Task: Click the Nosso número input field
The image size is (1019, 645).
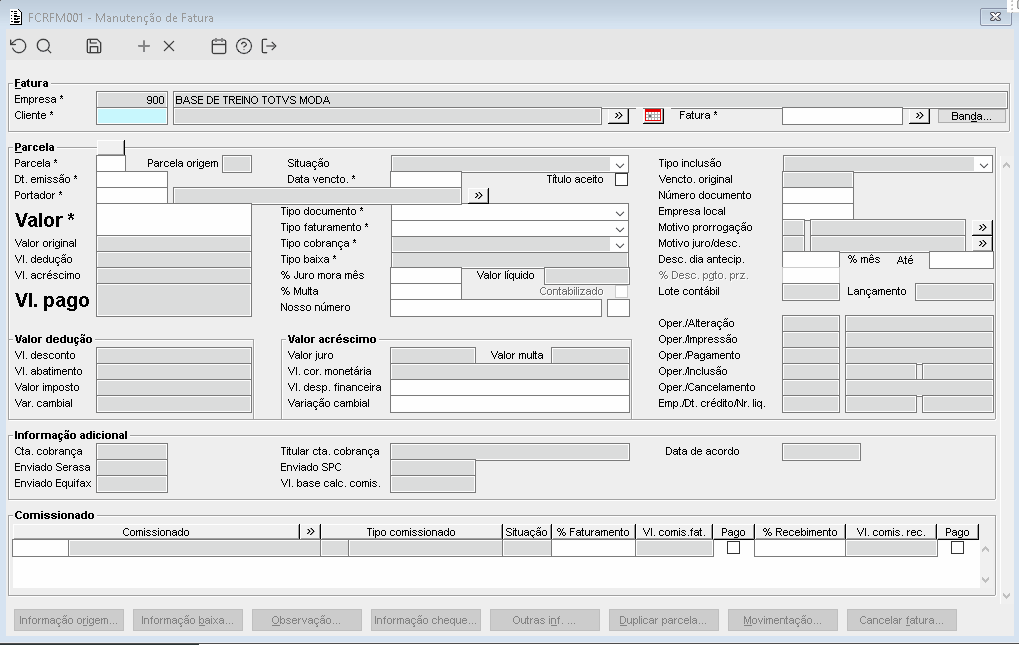Action: point(495,308)
